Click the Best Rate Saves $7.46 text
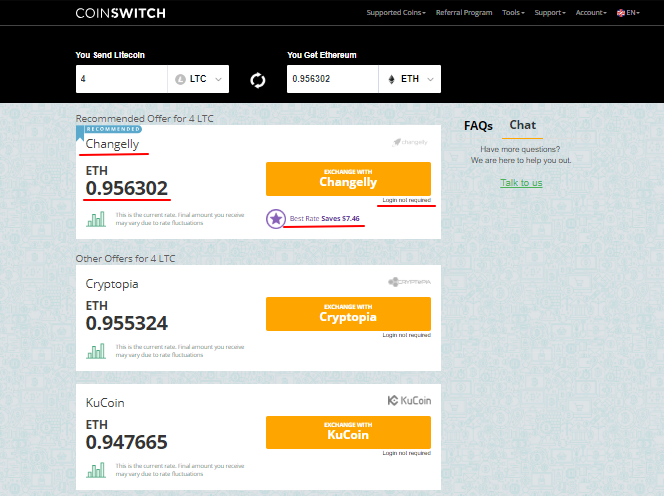The height and width of the screenshot is (496, 664). tap(324, 219)
